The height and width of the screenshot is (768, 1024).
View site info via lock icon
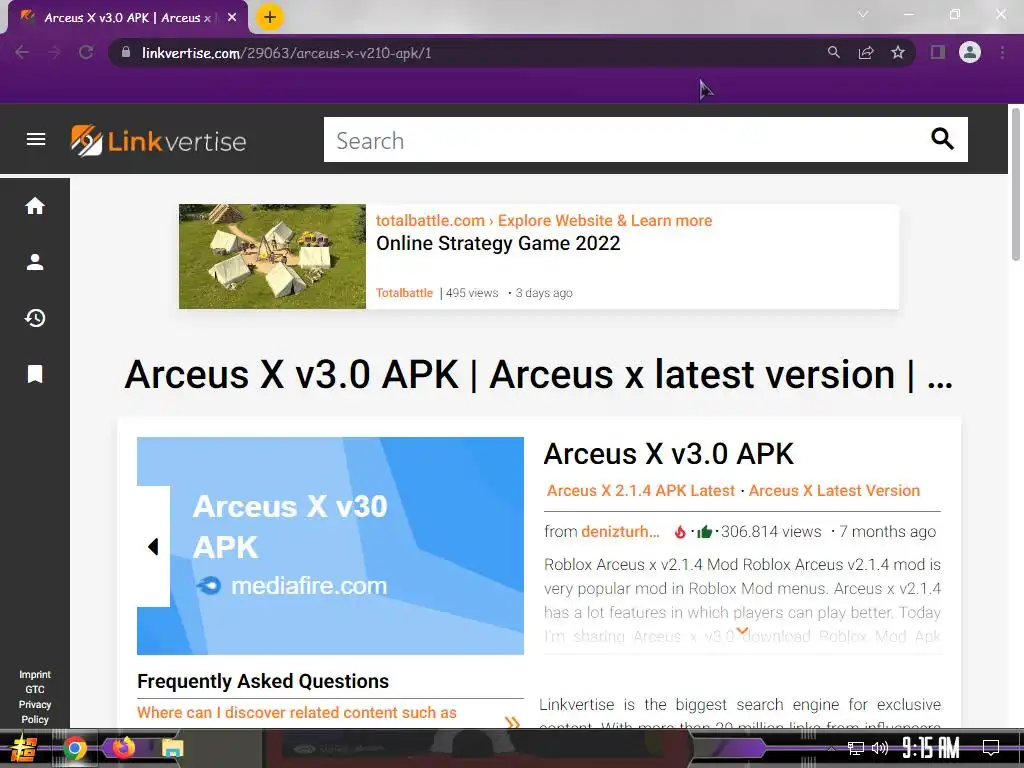tap(125, 52)
